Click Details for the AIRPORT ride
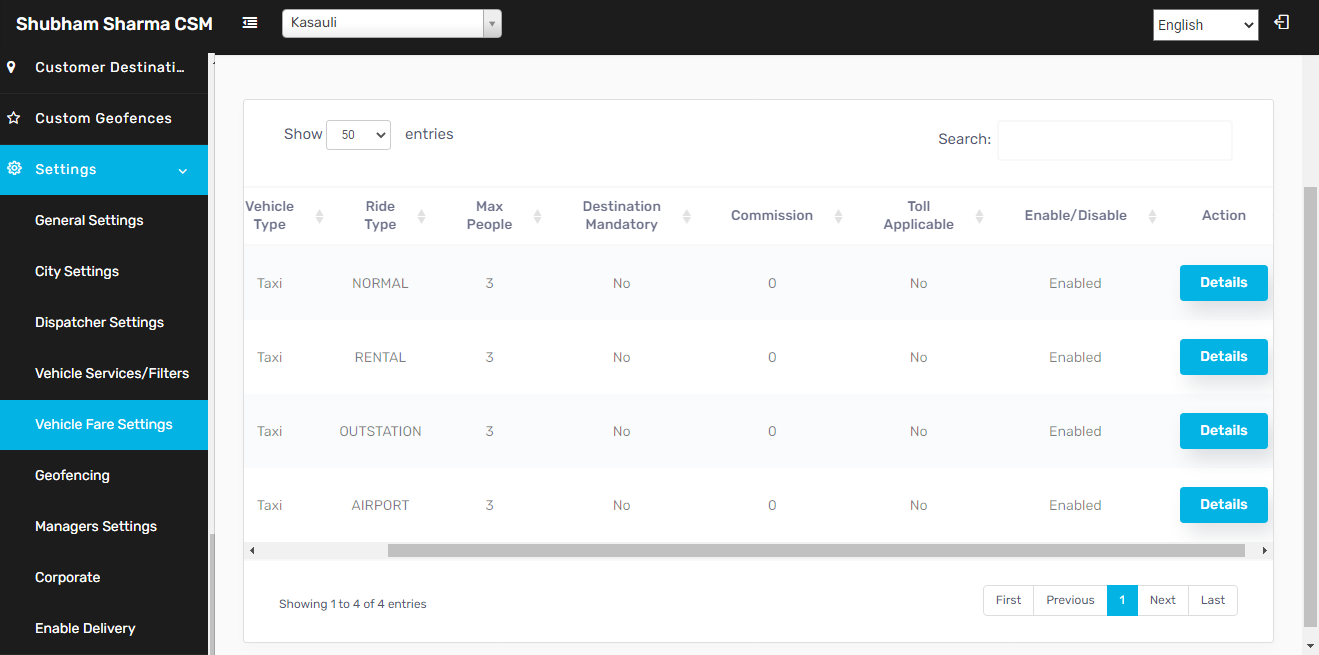Screen dimensions: 1319x655 tap(1223, 505)
